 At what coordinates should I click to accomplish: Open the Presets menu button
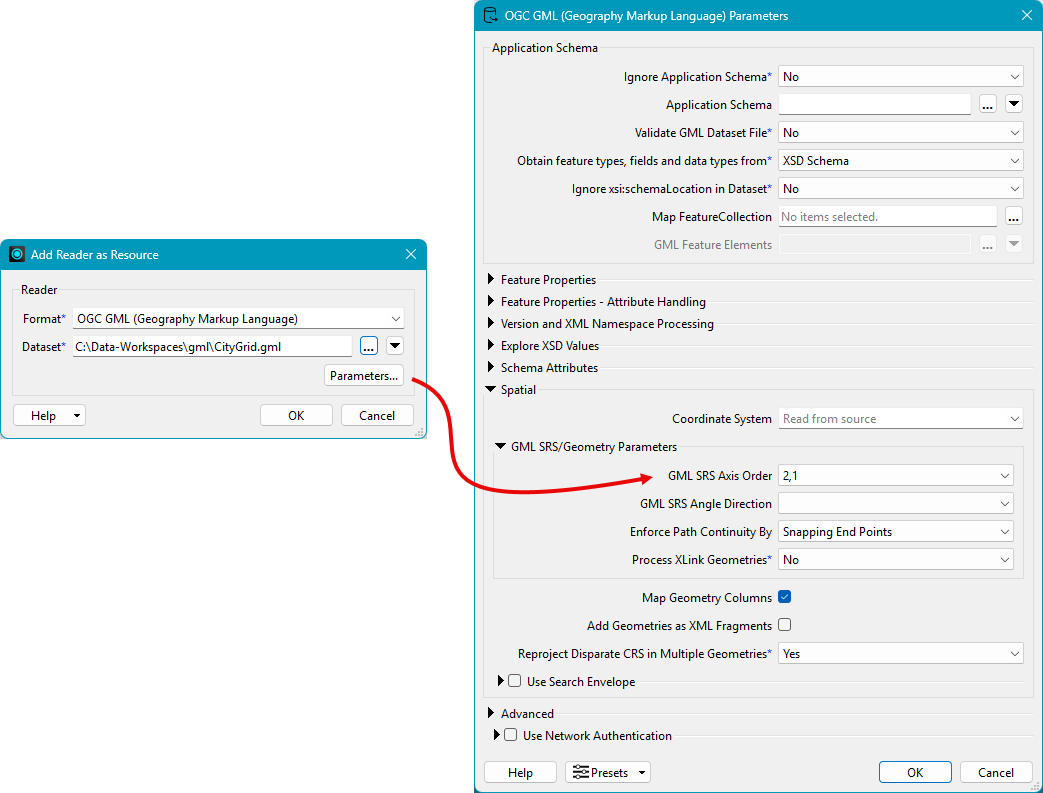608,772
